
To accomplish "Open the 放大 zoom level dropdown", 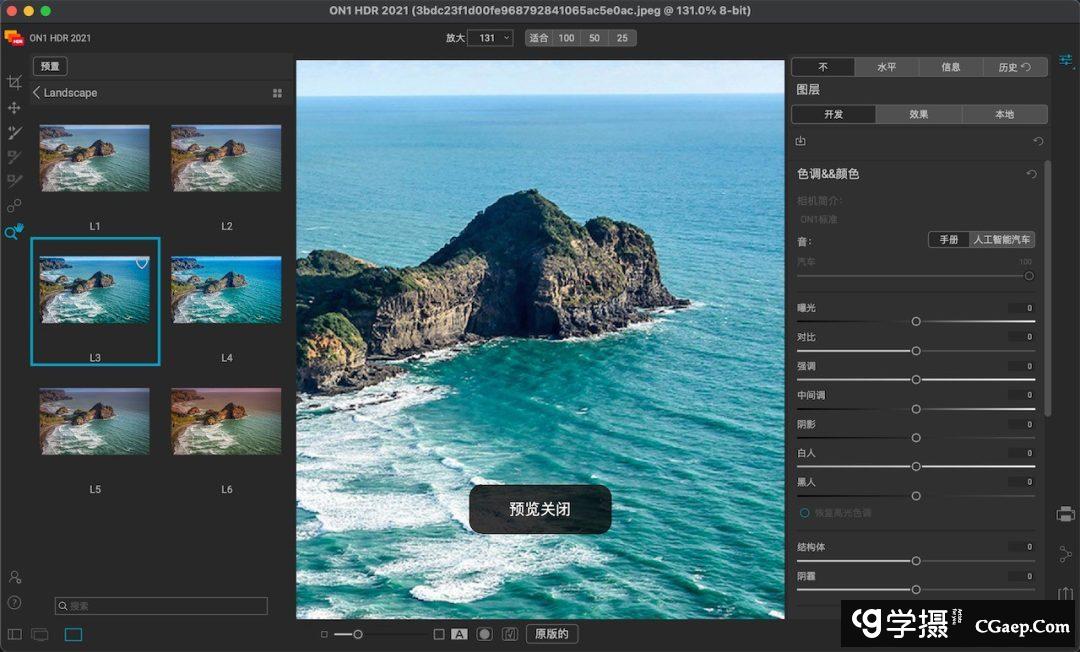I will 490,38.
